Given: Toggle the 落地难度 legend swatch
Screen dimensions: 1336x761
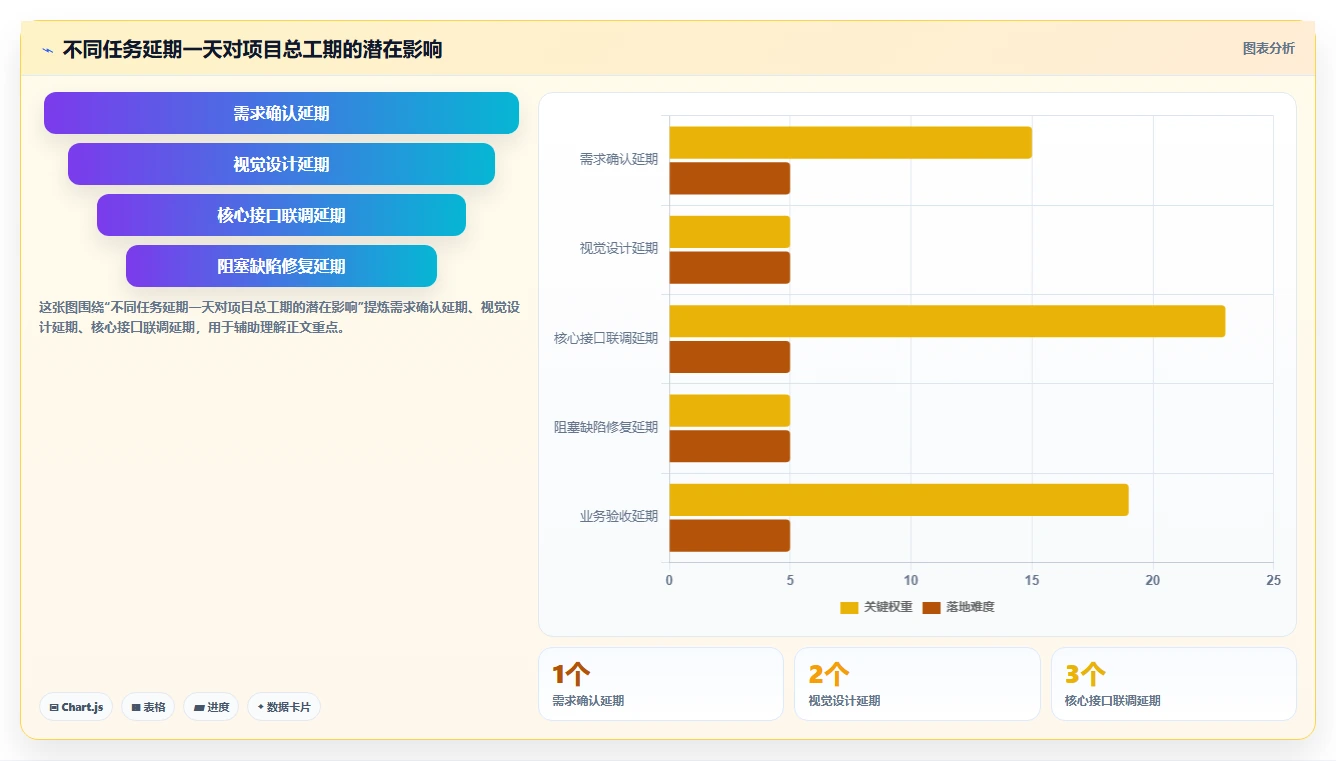Looking at the screenshot, I should pyautogui.click(x=932, y=607).
